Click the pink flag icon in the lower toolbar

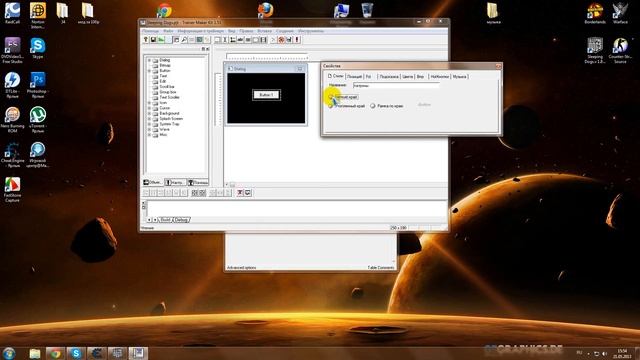pyautogui.click(x=240, y=193)
